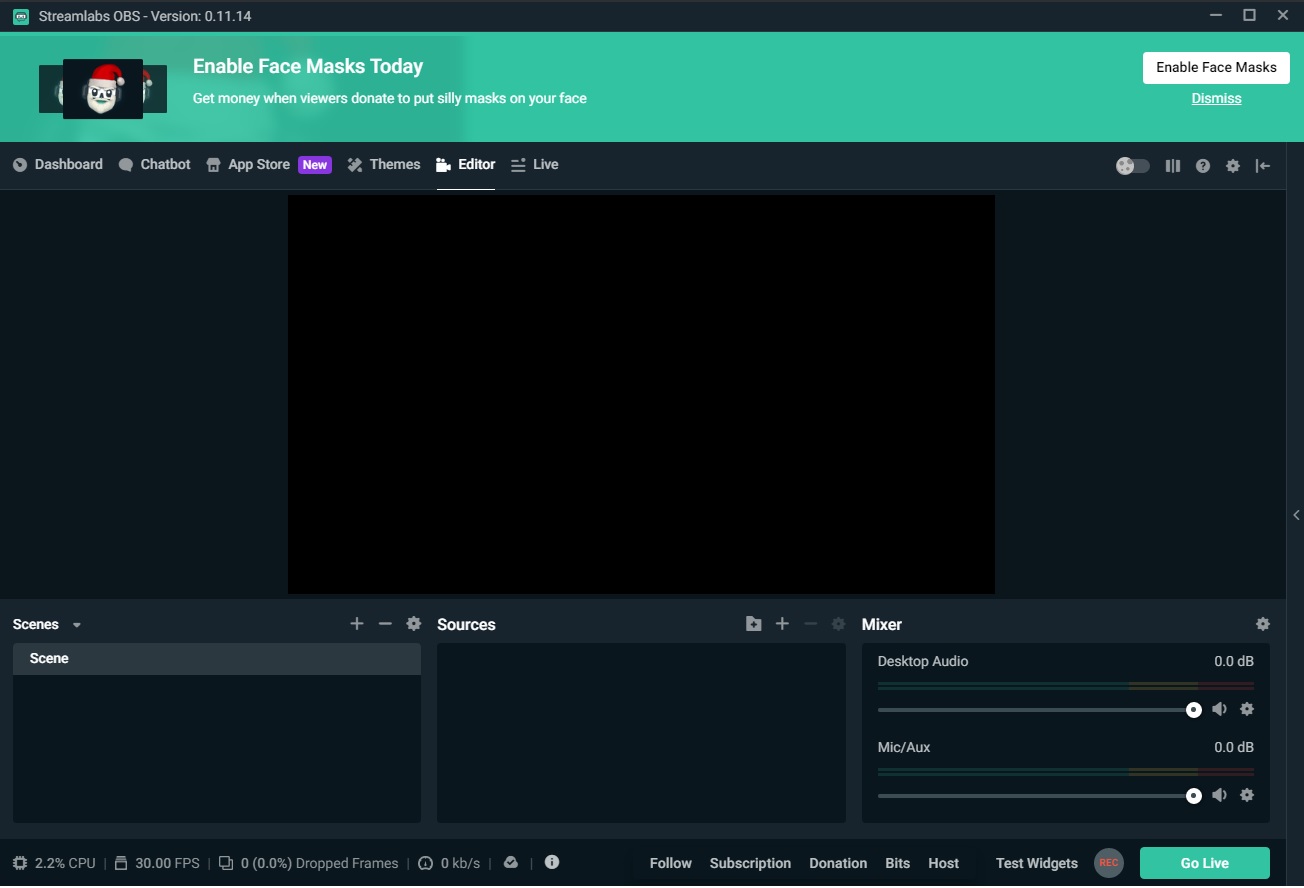Remove scene using the minus icon
1304x888 pixels.
(x=385, y=624)
